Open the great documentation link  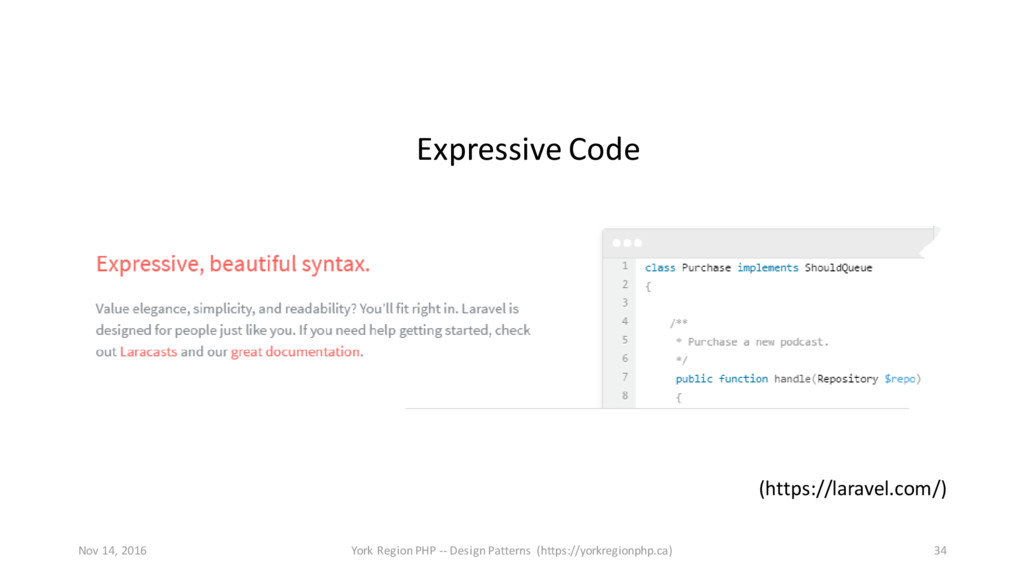click(x=295, y=351)
